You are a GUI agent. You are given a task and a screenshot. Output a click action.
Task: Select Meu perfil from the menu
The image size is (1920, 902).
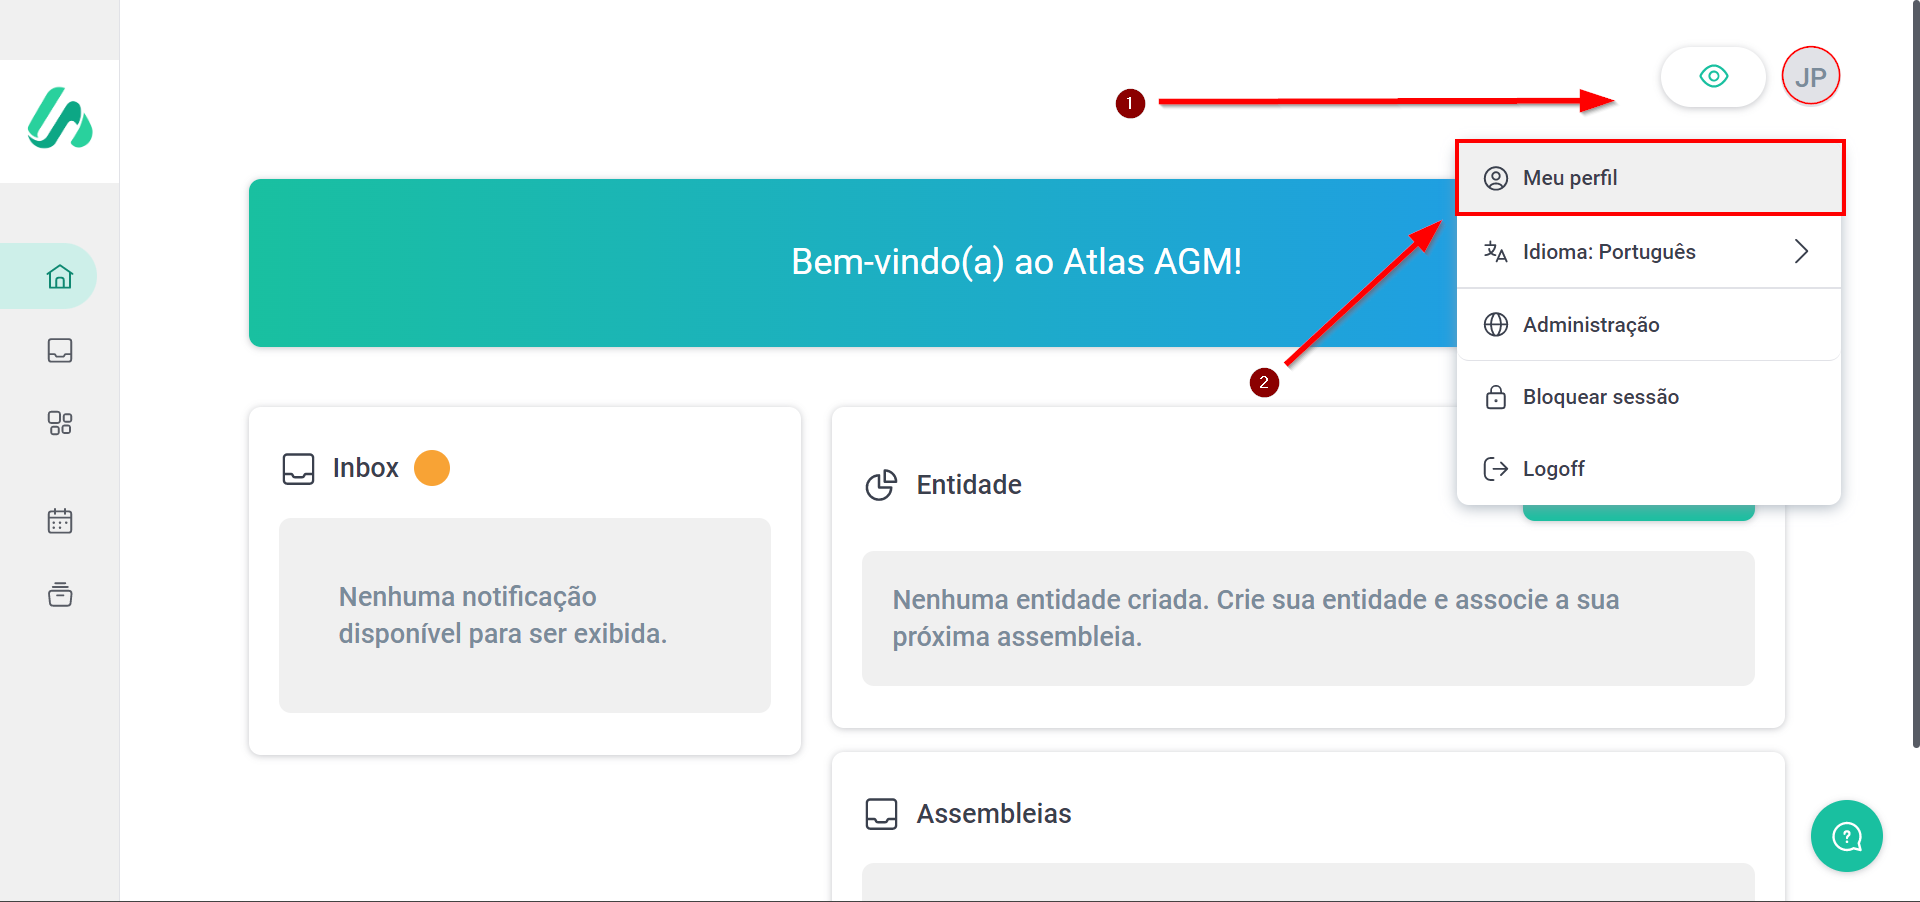coord(1570,178)
